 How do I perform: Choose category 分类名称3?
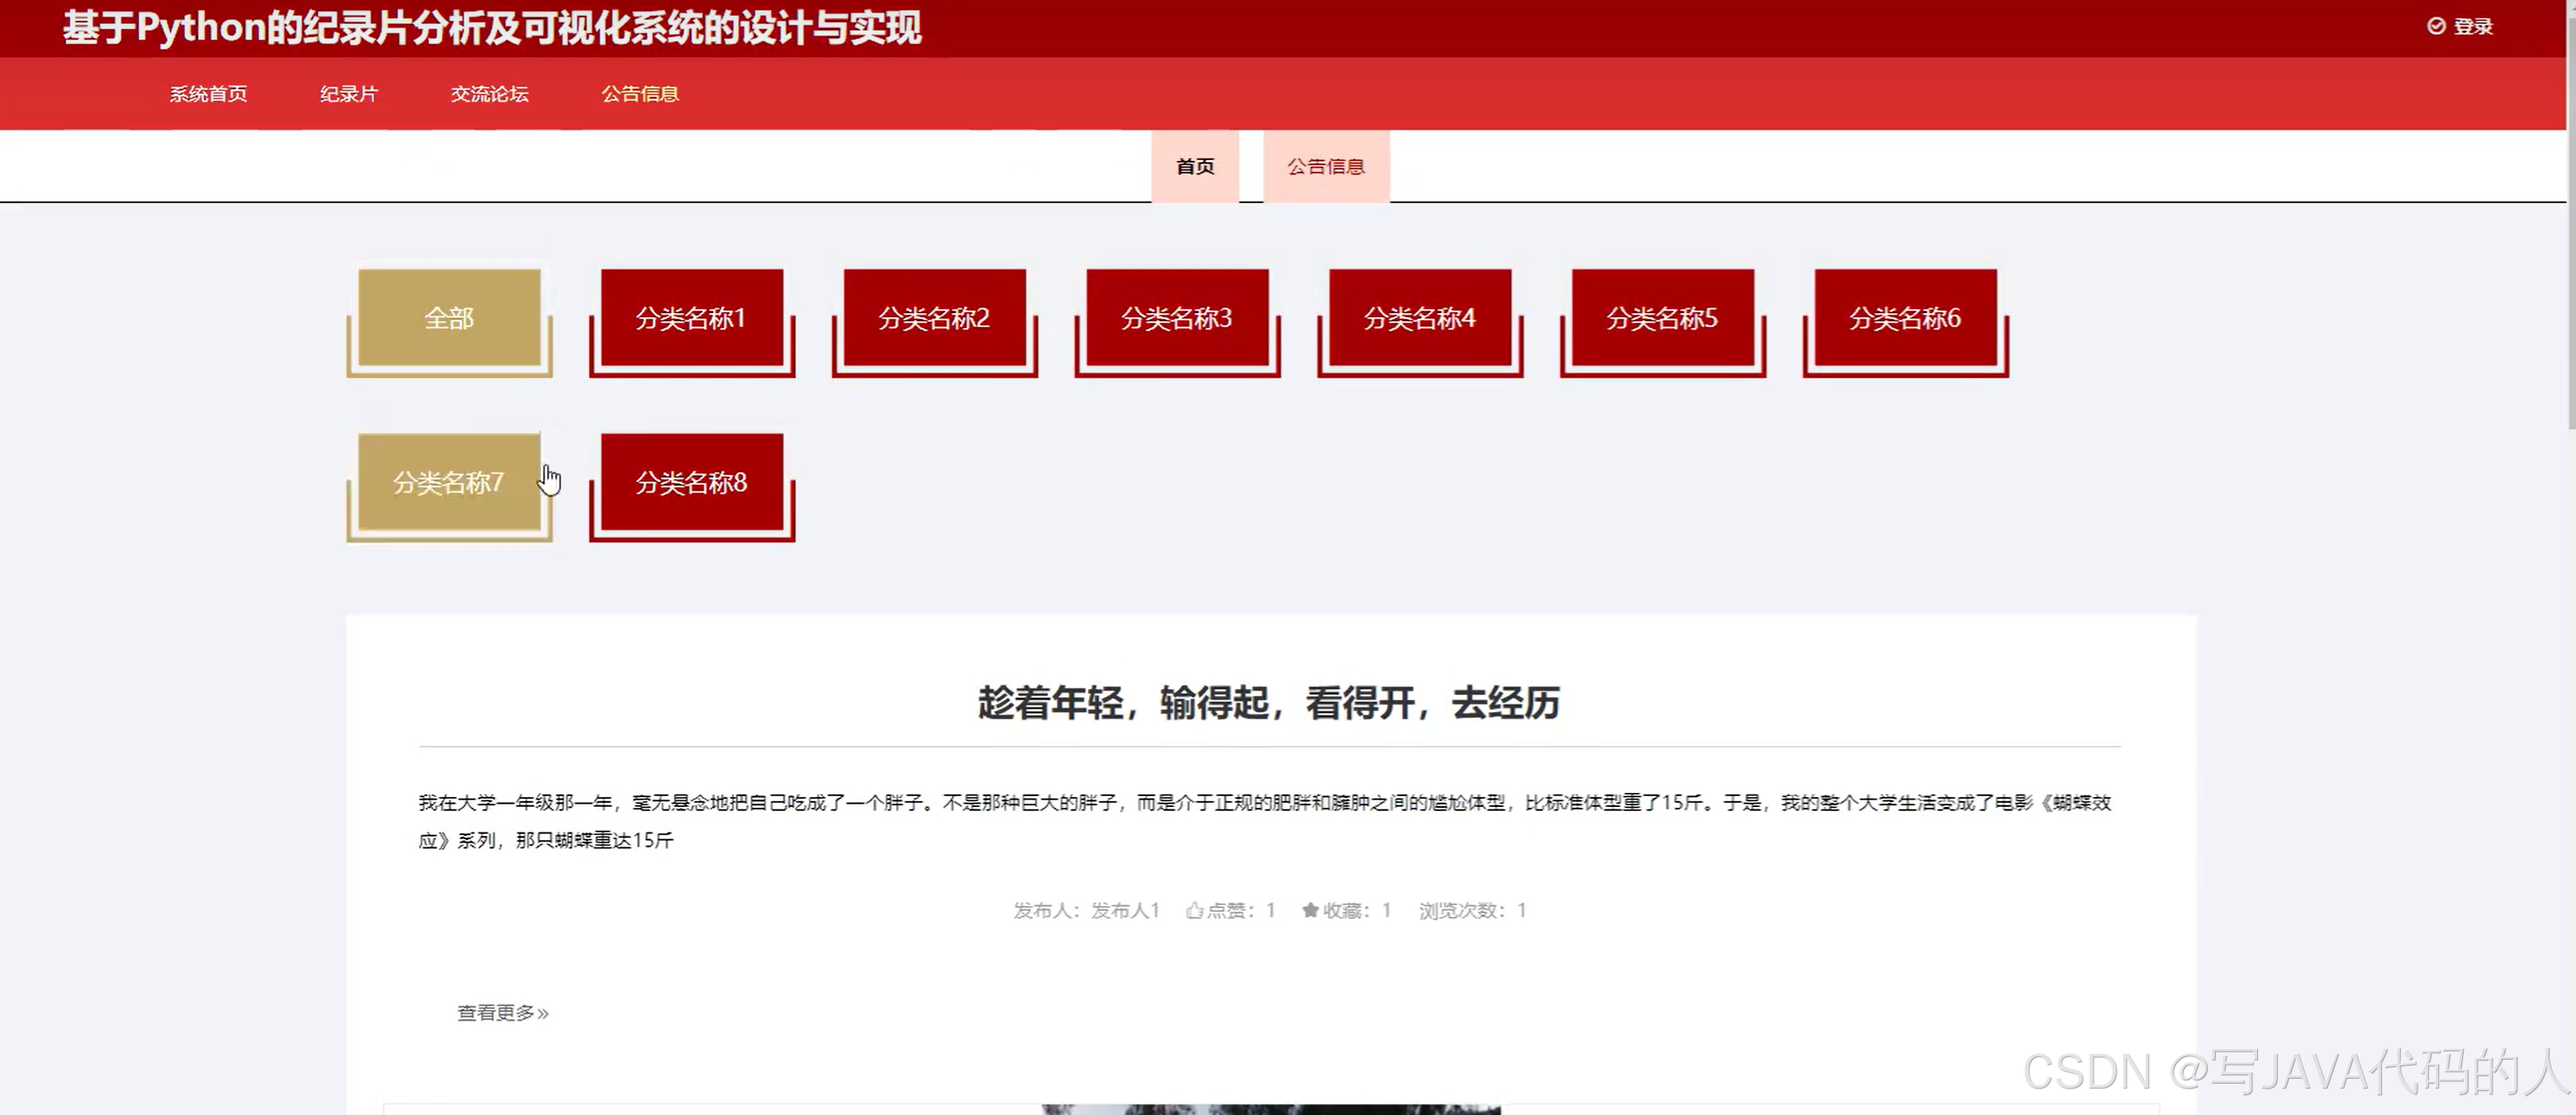point(1177,318)
